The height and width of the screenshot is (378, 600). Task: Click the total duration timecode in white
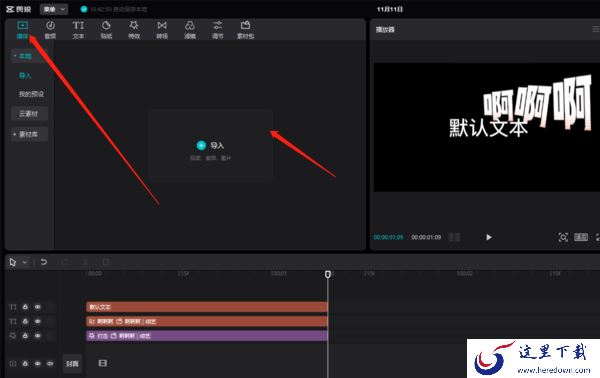pos(426,237)
